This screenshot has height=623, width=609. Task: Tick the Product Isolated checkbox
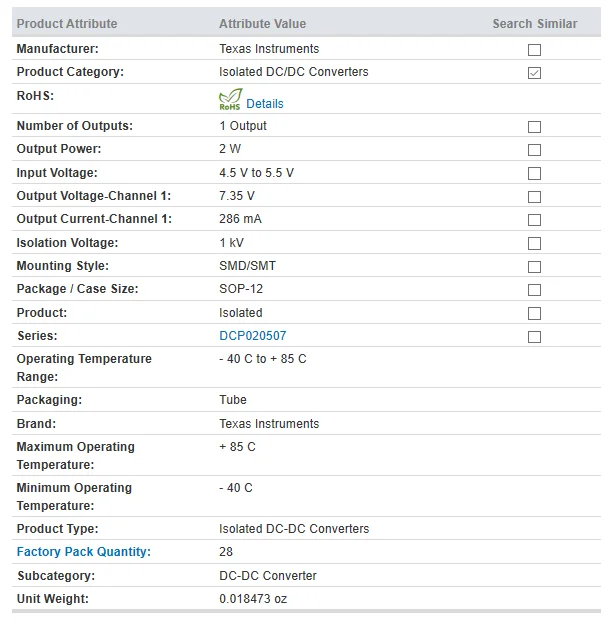tap(534, 313)
